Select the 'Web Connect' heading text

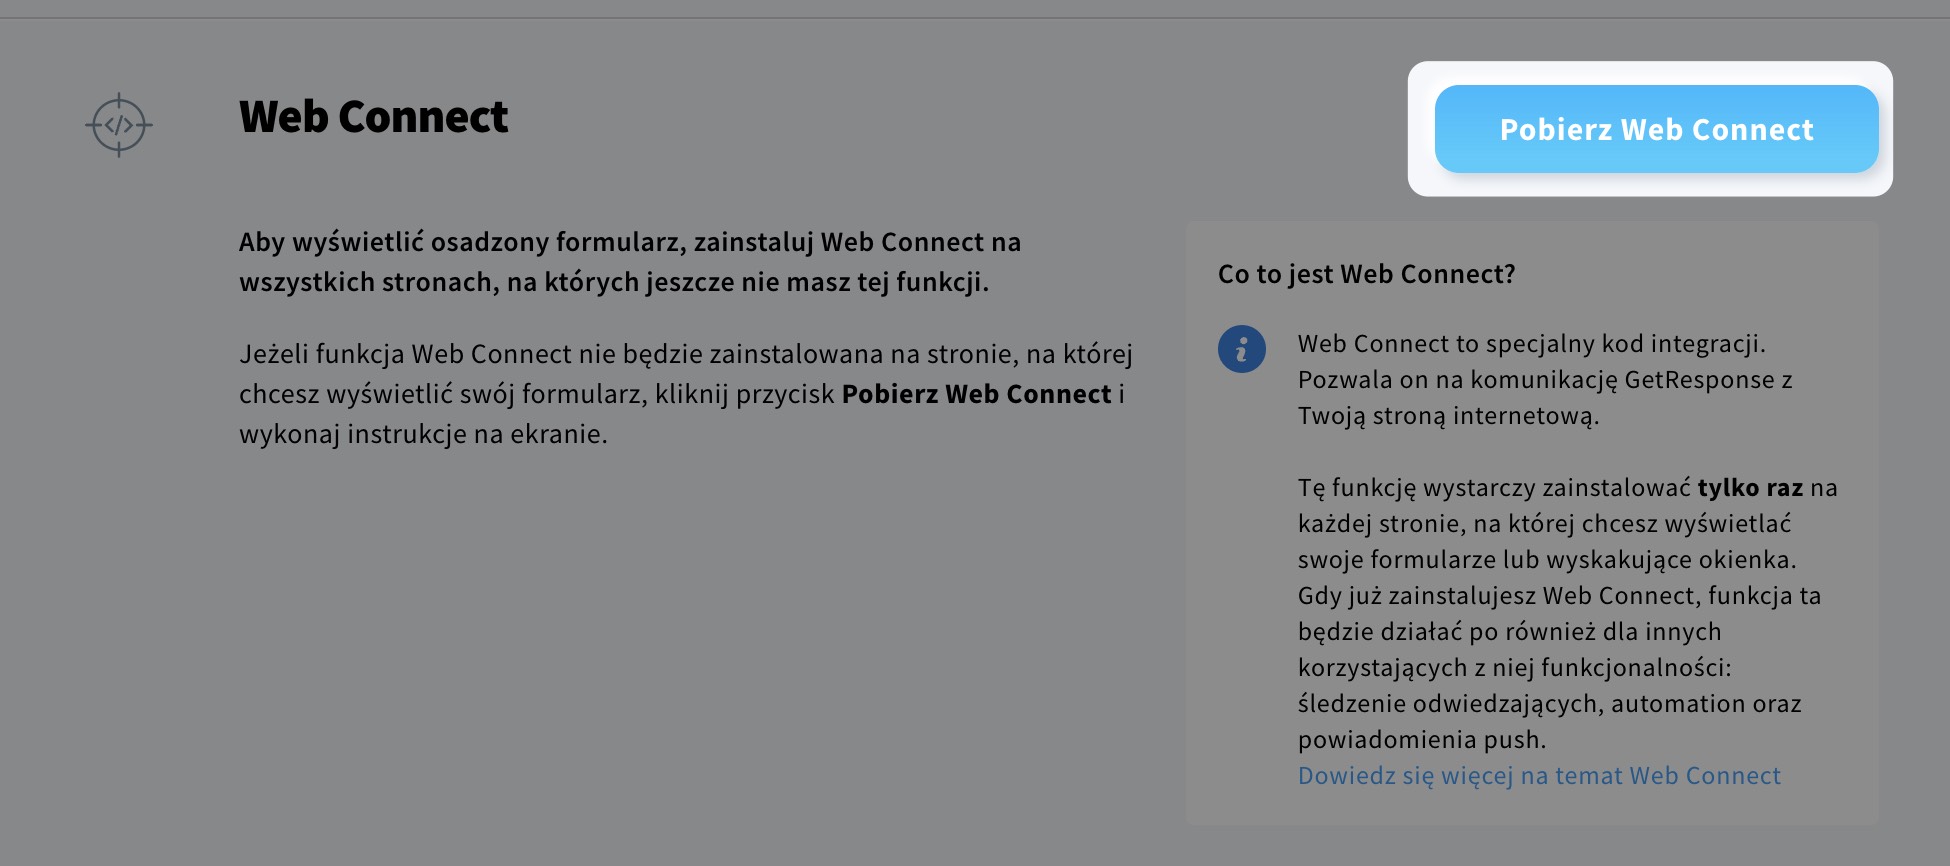[x=373, y=117]
